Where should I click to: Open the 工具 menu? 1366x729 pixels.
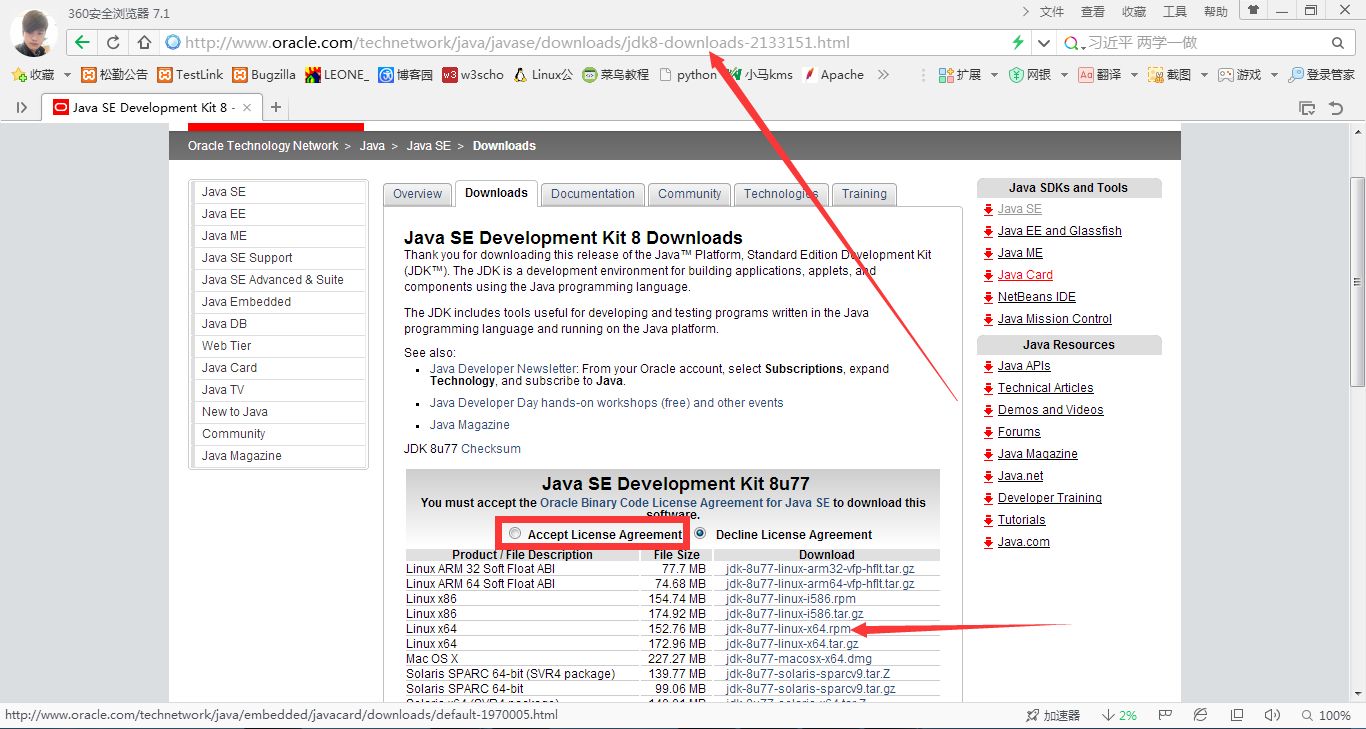1175,12
